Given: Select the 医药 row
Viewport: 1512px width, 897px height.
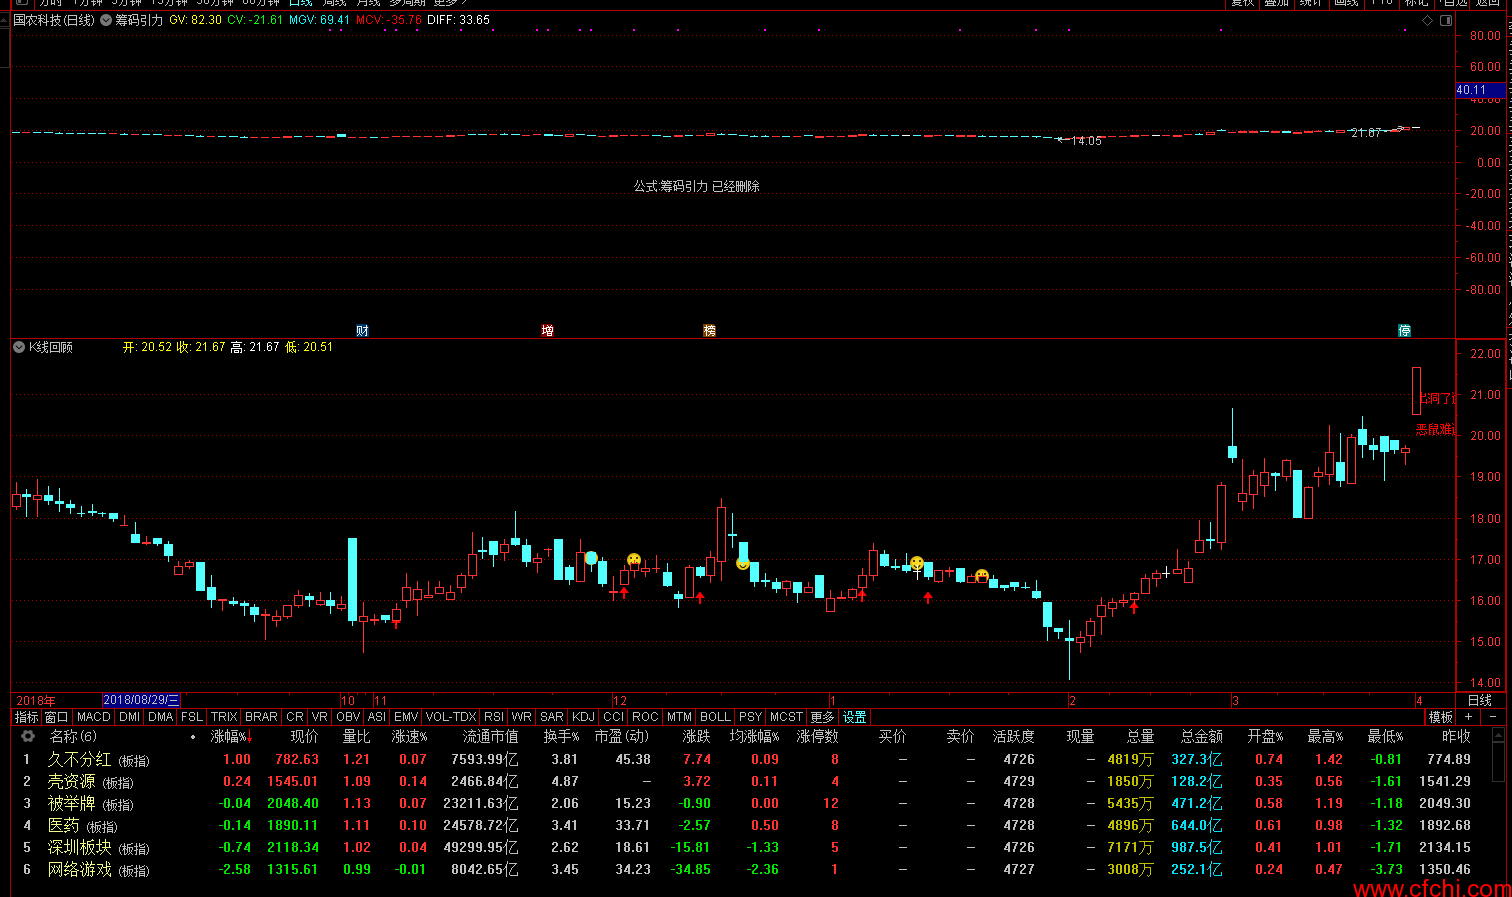Looking at the screenshot, I should tap(750, 825).
